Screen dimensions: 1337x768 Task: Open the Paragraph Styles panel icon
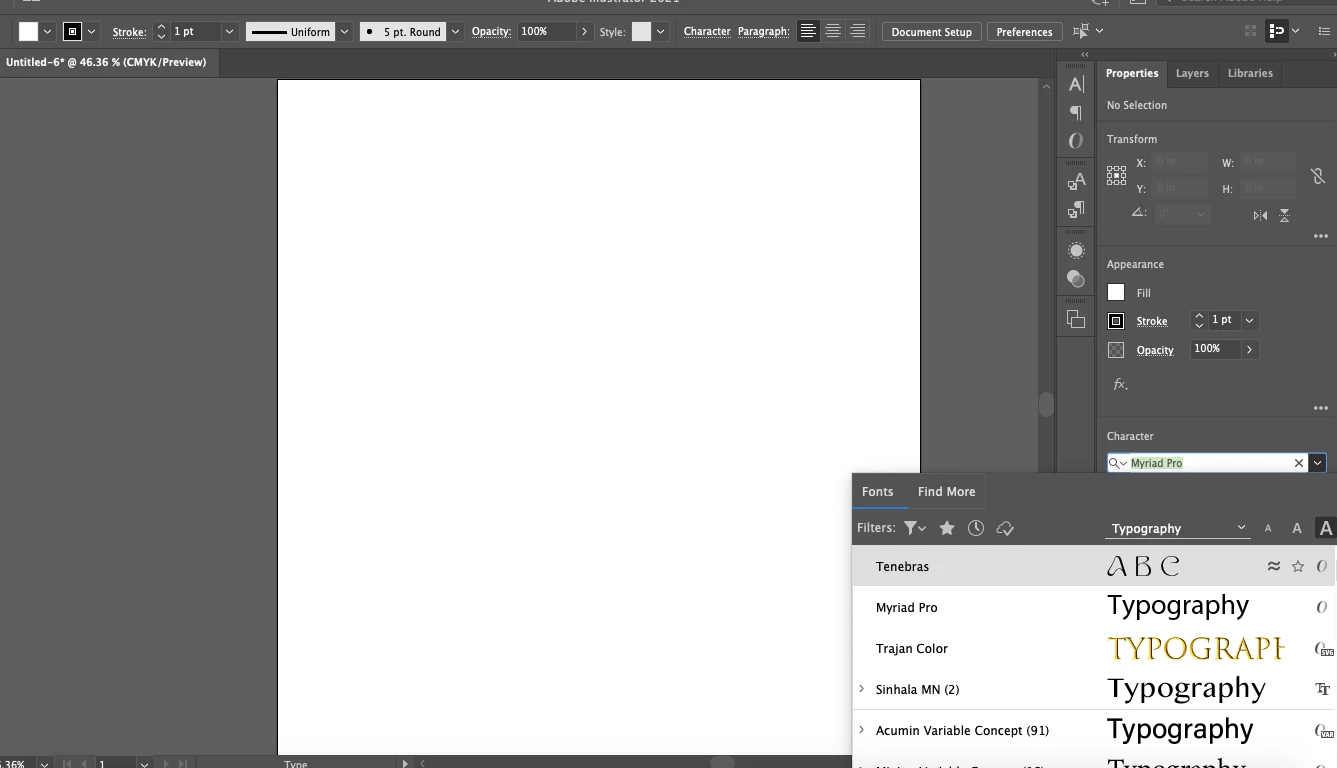pyautogui.click(x=1076, y=209)
